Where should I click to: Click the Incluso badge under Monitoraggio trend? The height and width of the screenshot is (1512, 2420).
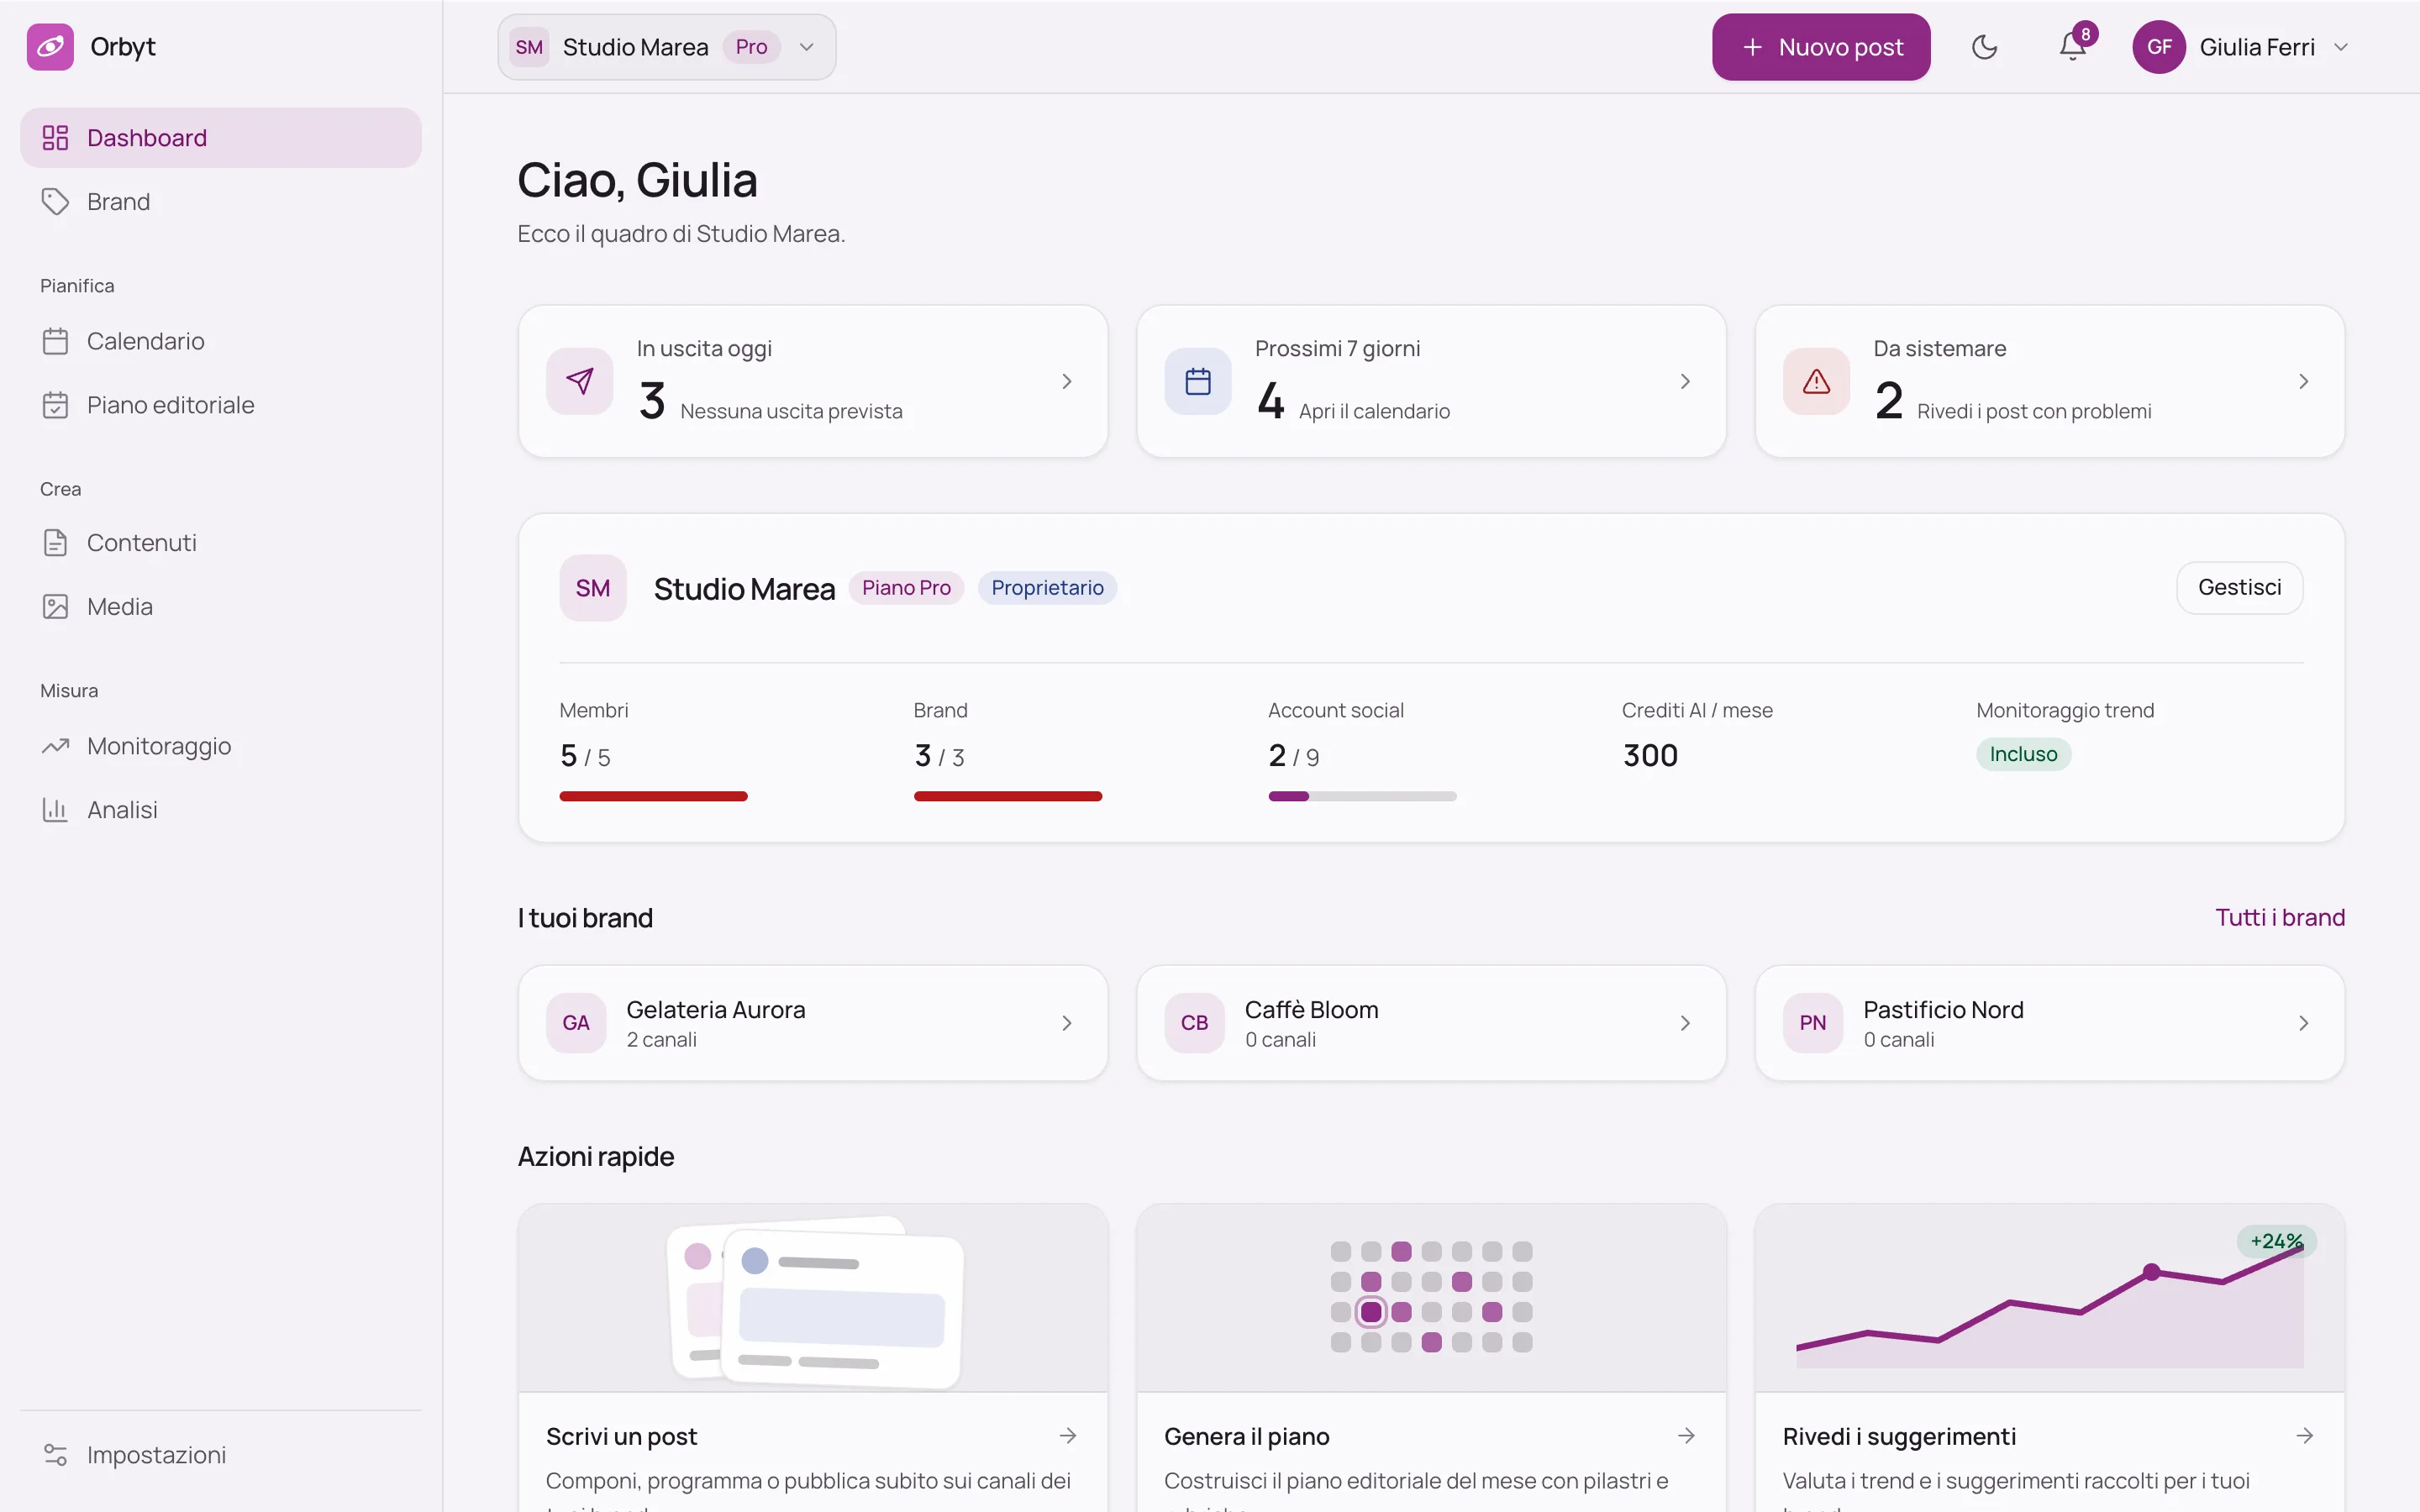tap(2023, 754)
